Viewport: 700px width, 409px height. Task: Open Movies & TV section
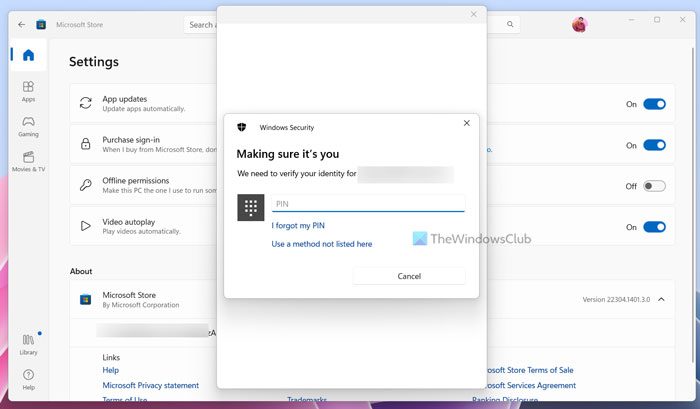click(28, 160)
